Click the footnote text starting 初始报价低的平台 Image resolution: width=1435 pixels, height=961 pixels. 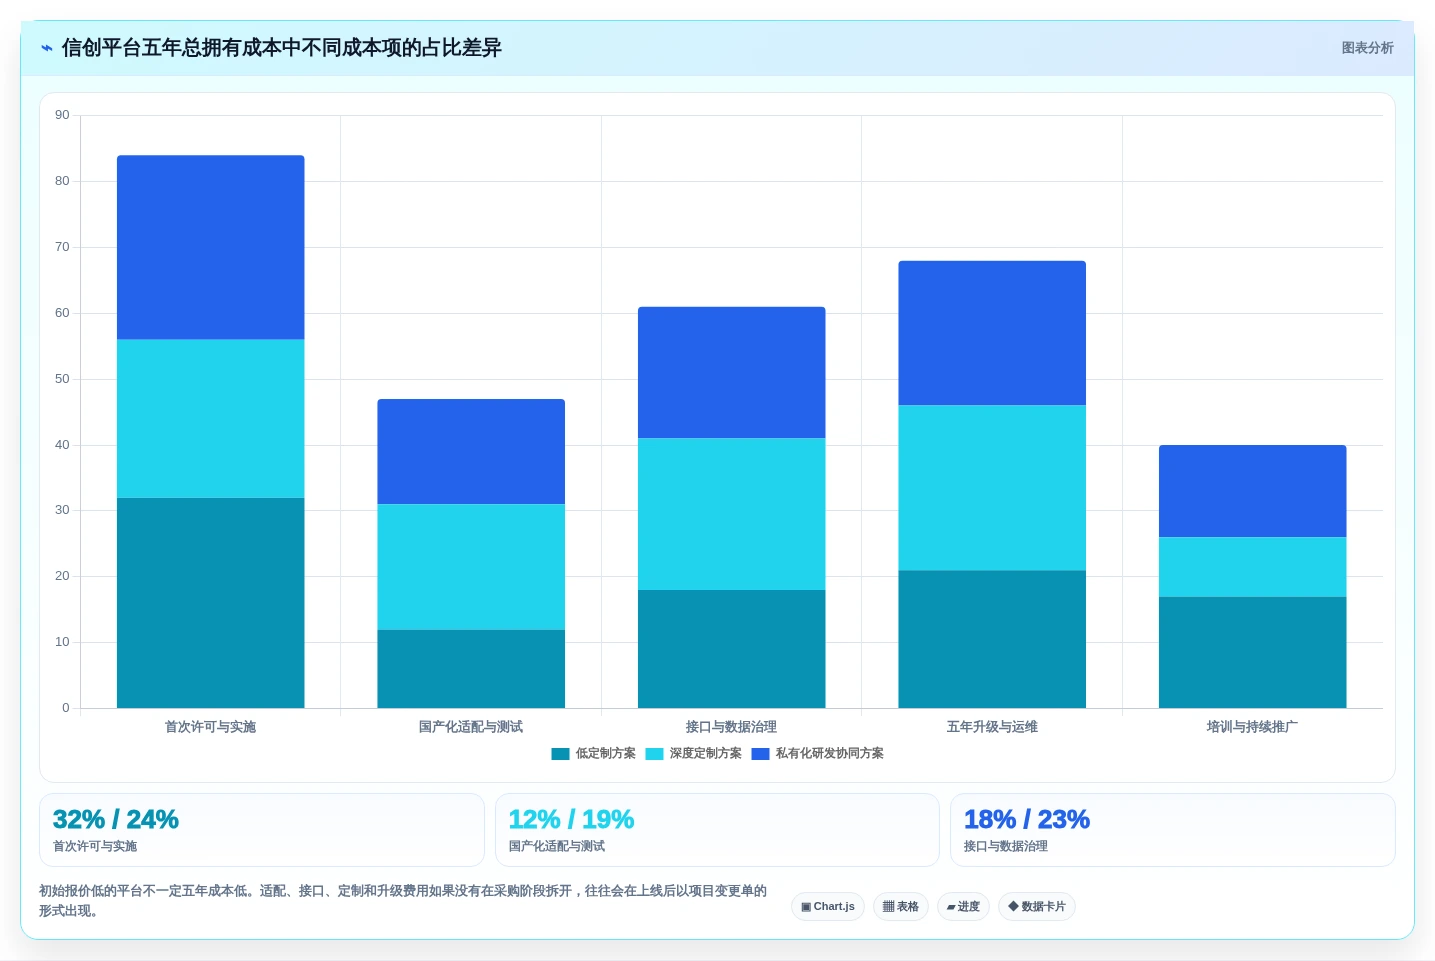[403, 901]
